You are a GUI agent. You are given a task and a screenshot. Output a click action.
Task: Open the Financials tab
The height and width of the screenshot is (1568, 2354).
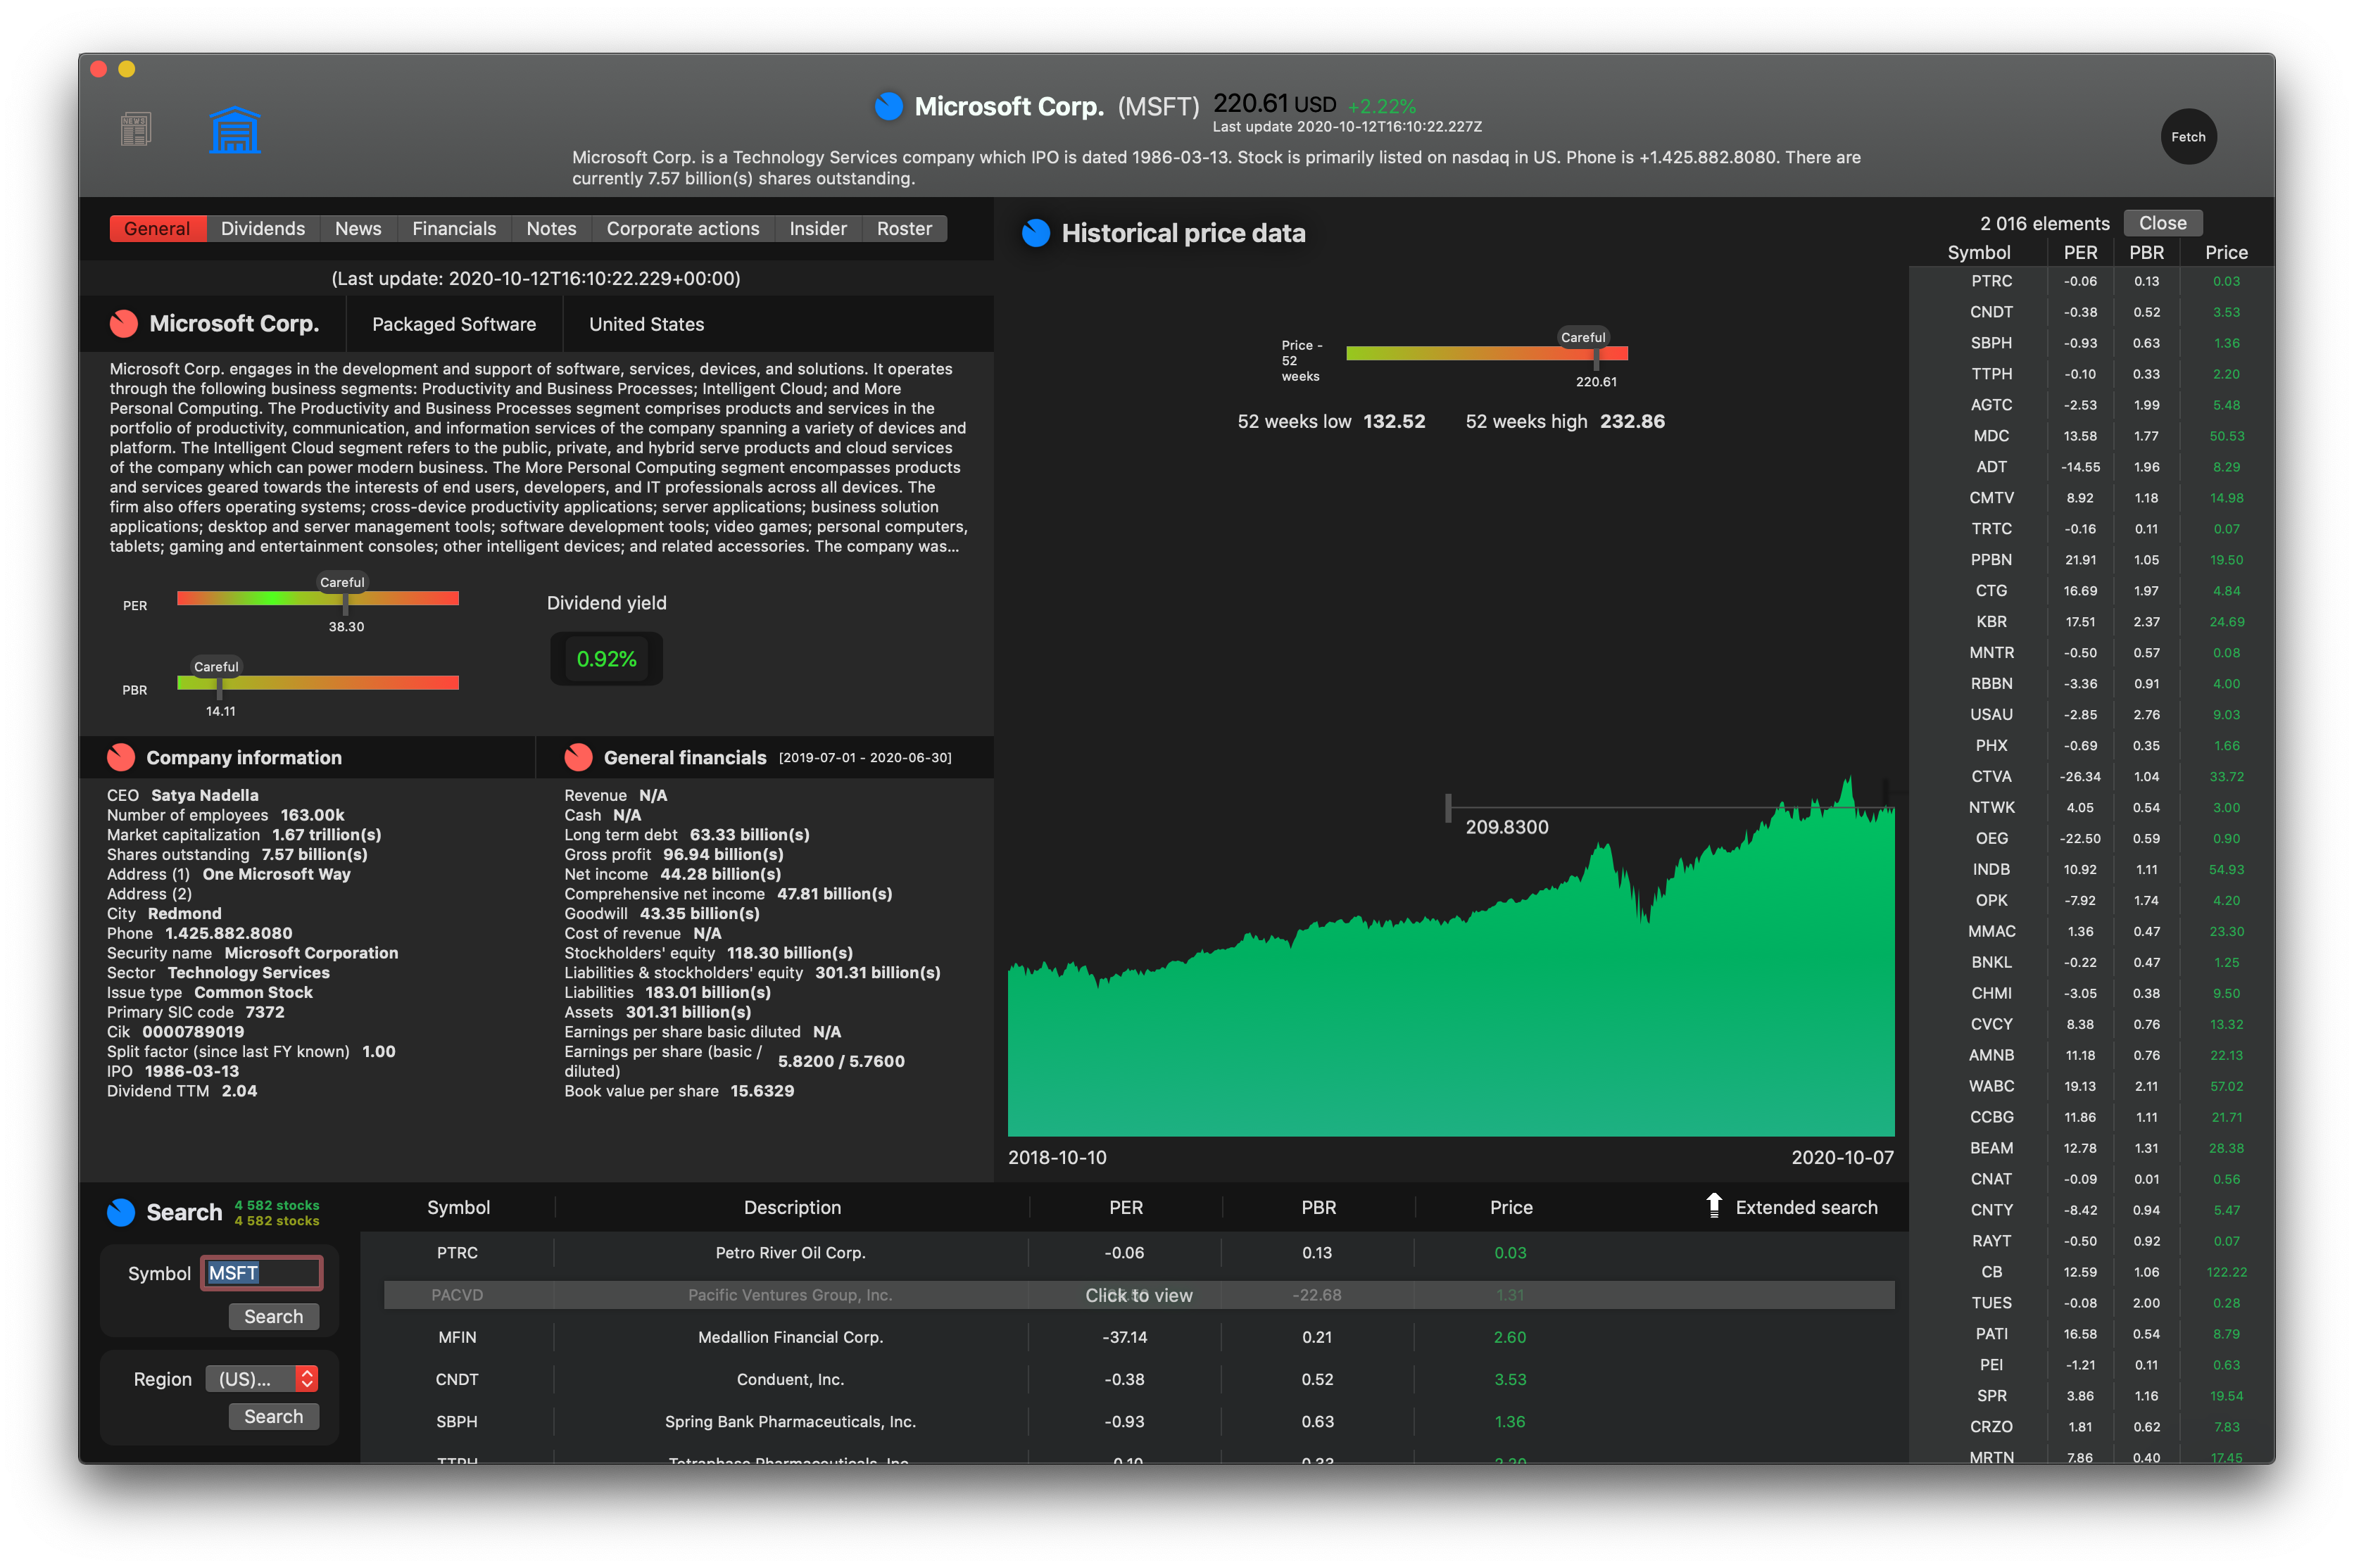pyautogui.click(x=453, y=228)
